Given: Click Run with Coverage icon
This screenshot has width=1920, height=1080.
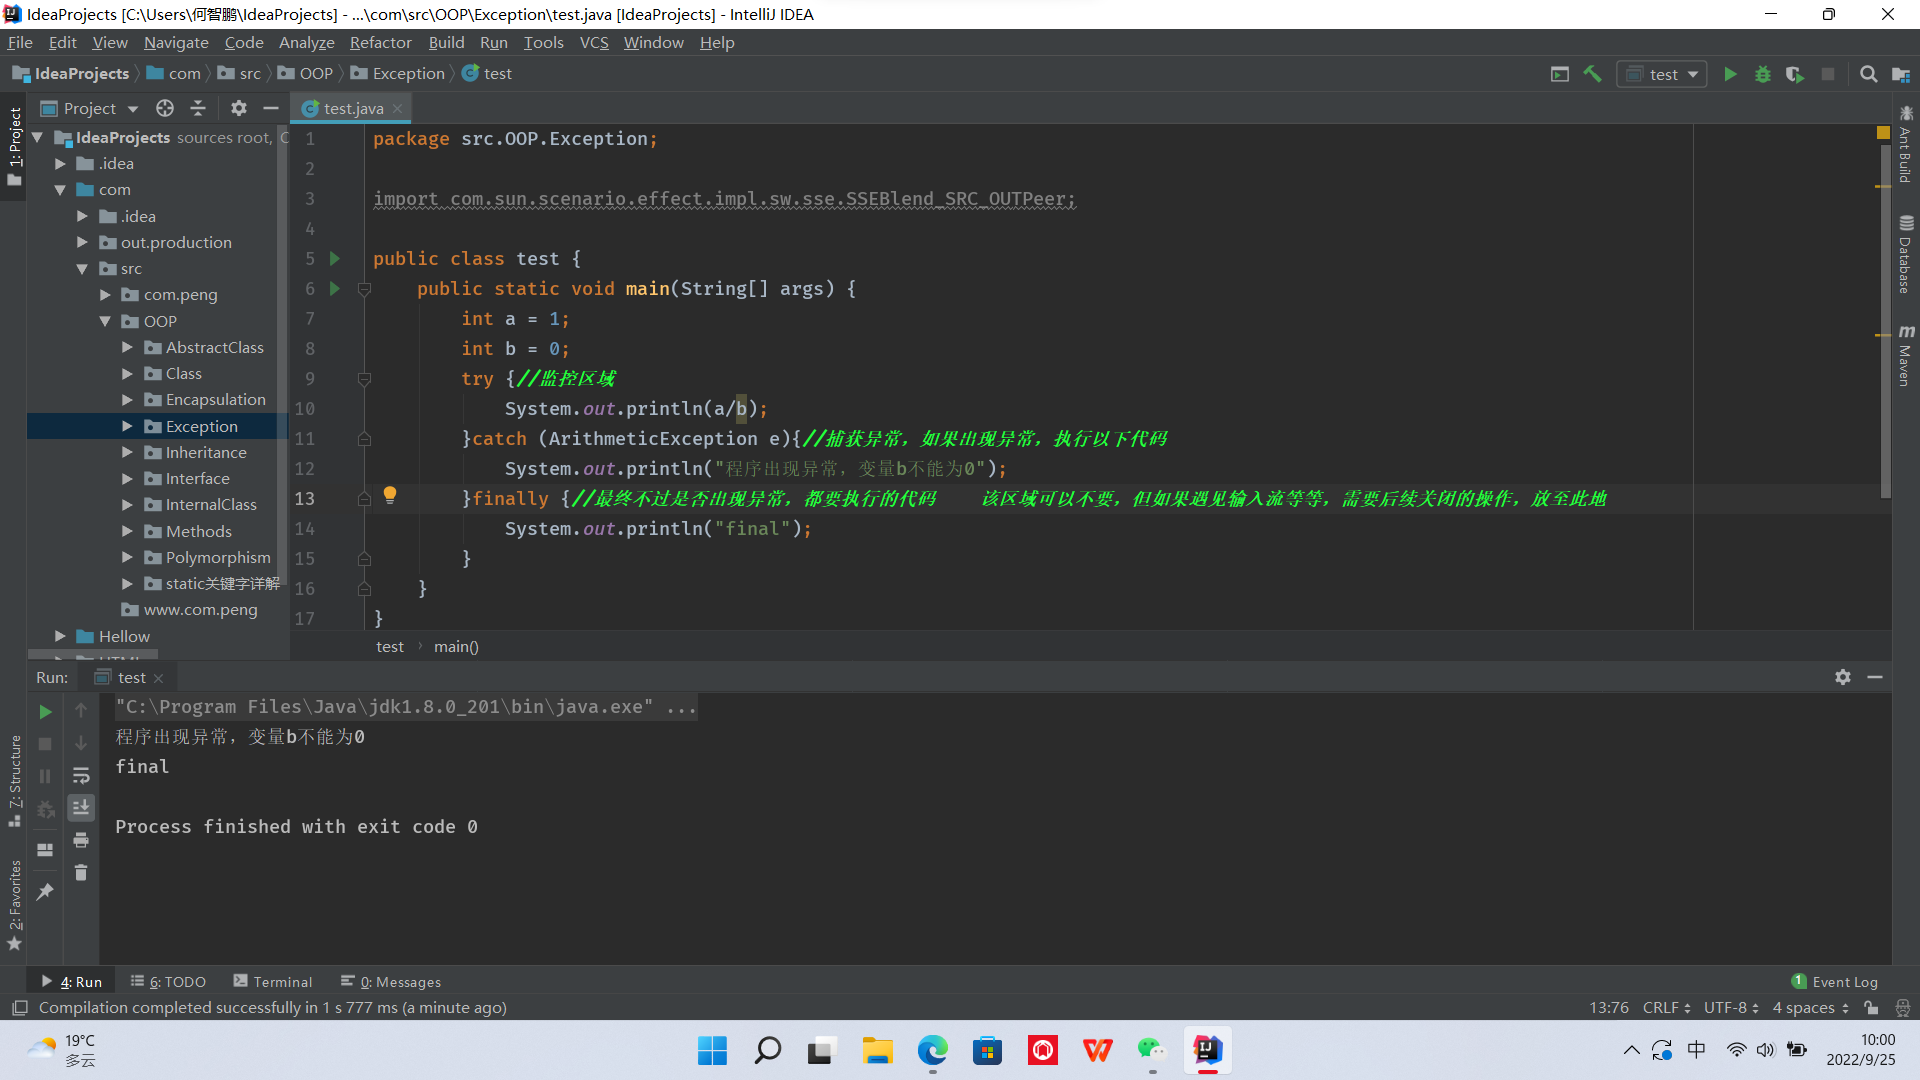Looking at the screenshot, I should point(1795,74).
